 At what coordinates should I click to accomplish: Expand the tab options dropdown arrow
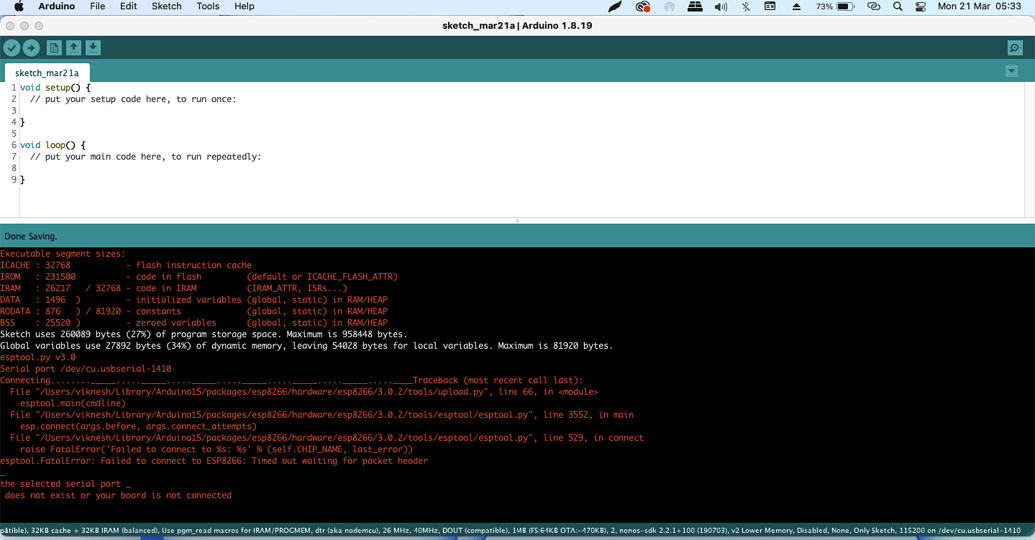pos(1011,71)
